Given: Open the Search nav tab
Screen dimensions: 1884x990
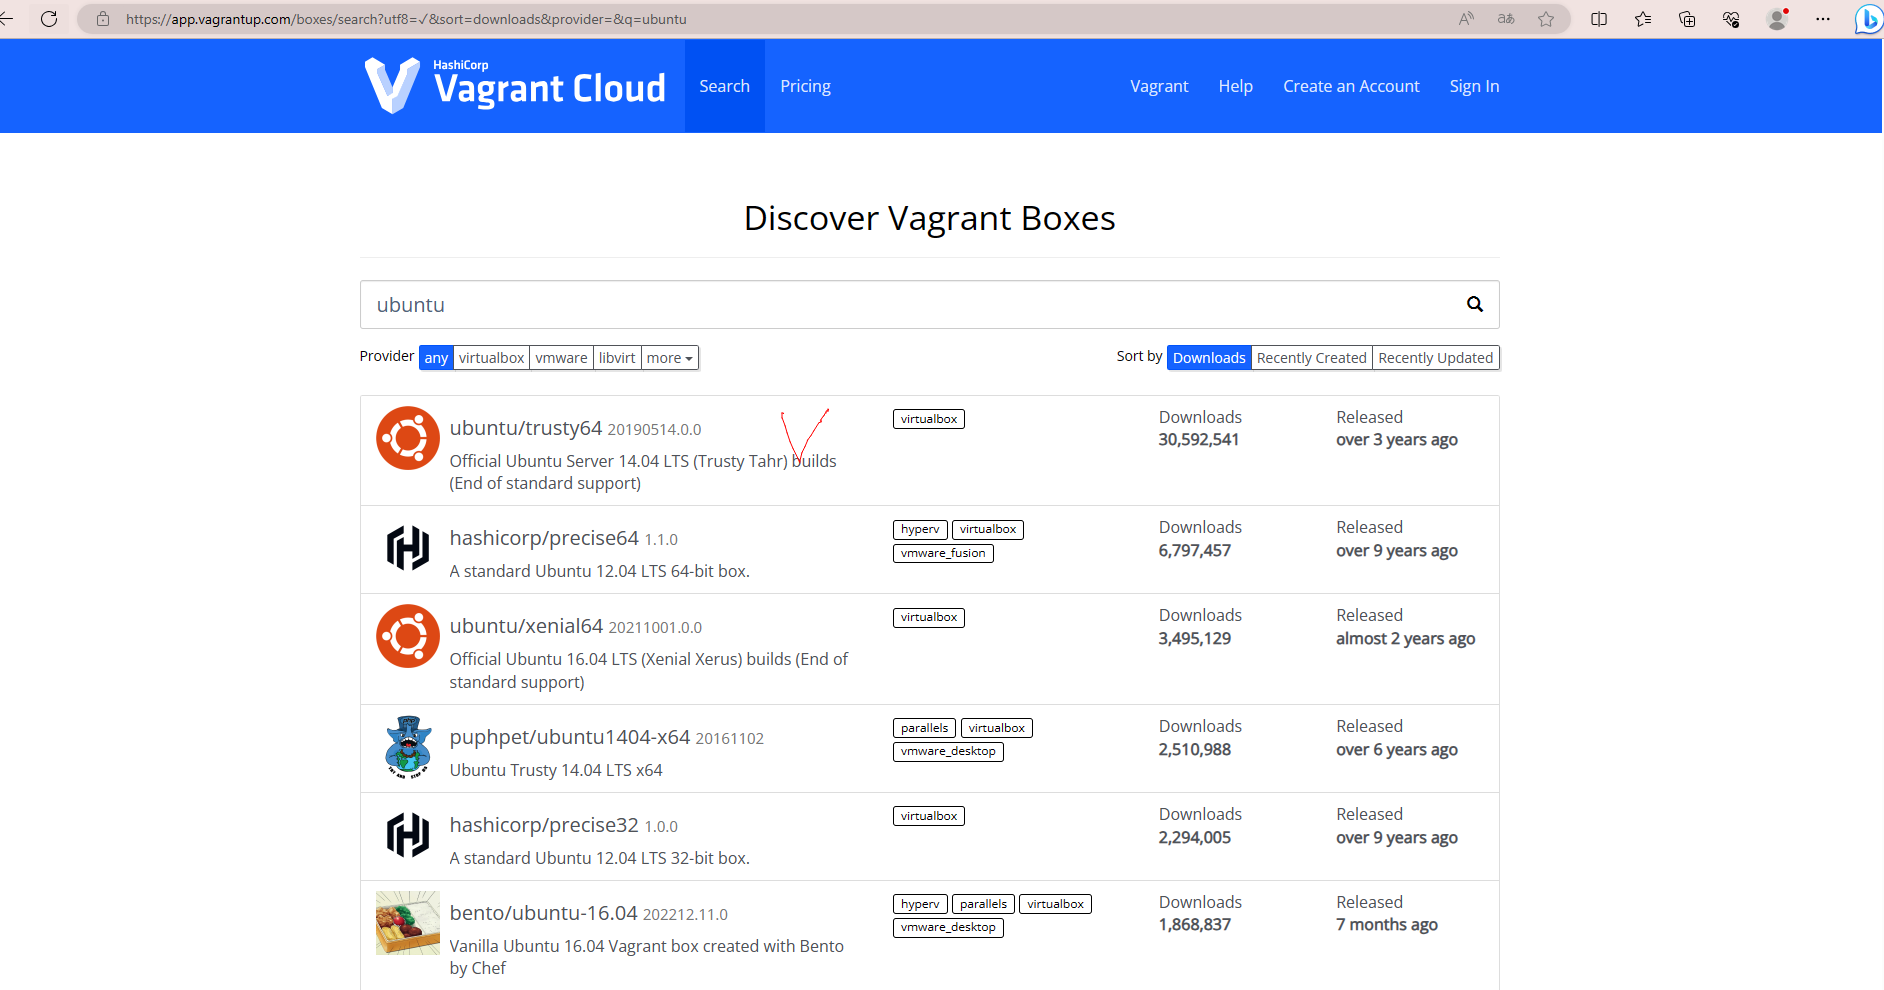Looking at the screenshot, I should tap(724, 86).
